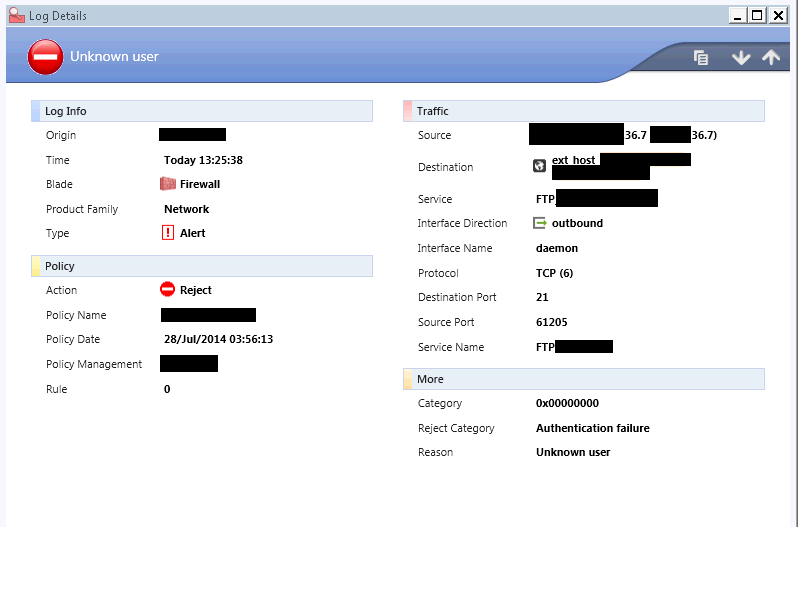Click the ext host destination label

click(x=574, y=159)
